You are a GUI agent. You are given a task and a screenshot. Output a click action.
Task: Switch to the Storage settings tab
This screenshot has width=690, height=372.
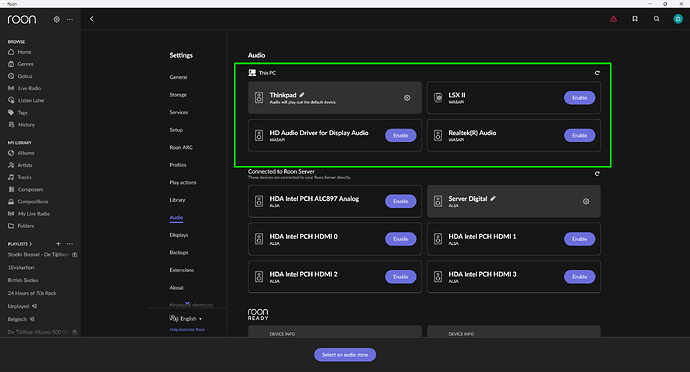pos(178,95)
